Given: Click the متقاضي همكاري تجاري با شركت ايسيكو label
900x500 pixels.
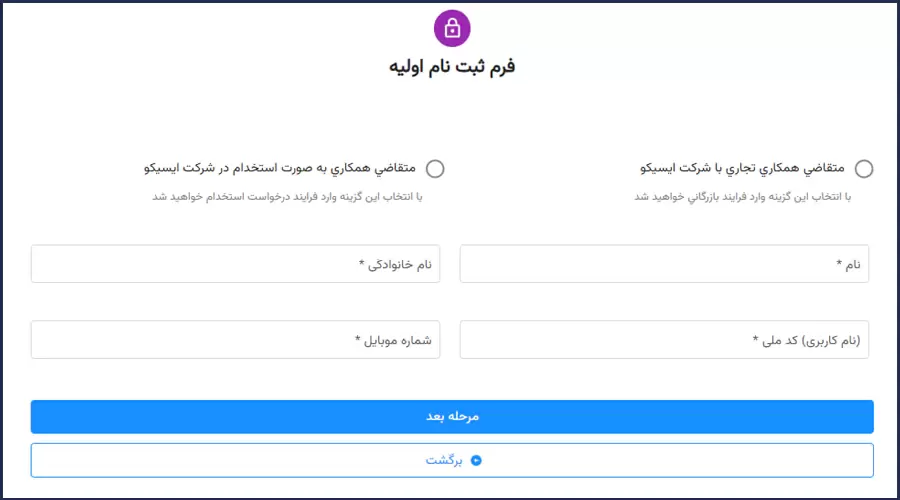Looking at the screenshot, I should click(x=743, y=169).
